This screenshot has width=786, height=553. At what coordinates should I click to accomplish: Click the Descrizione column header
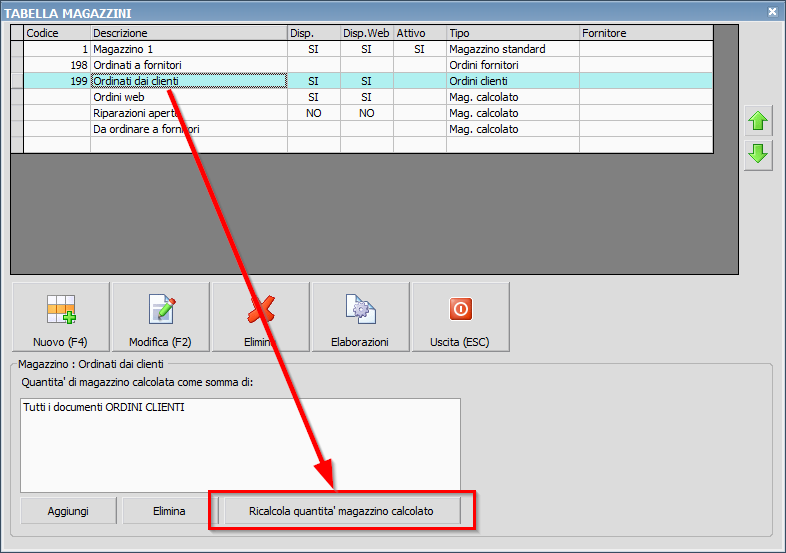coord(189,33)
